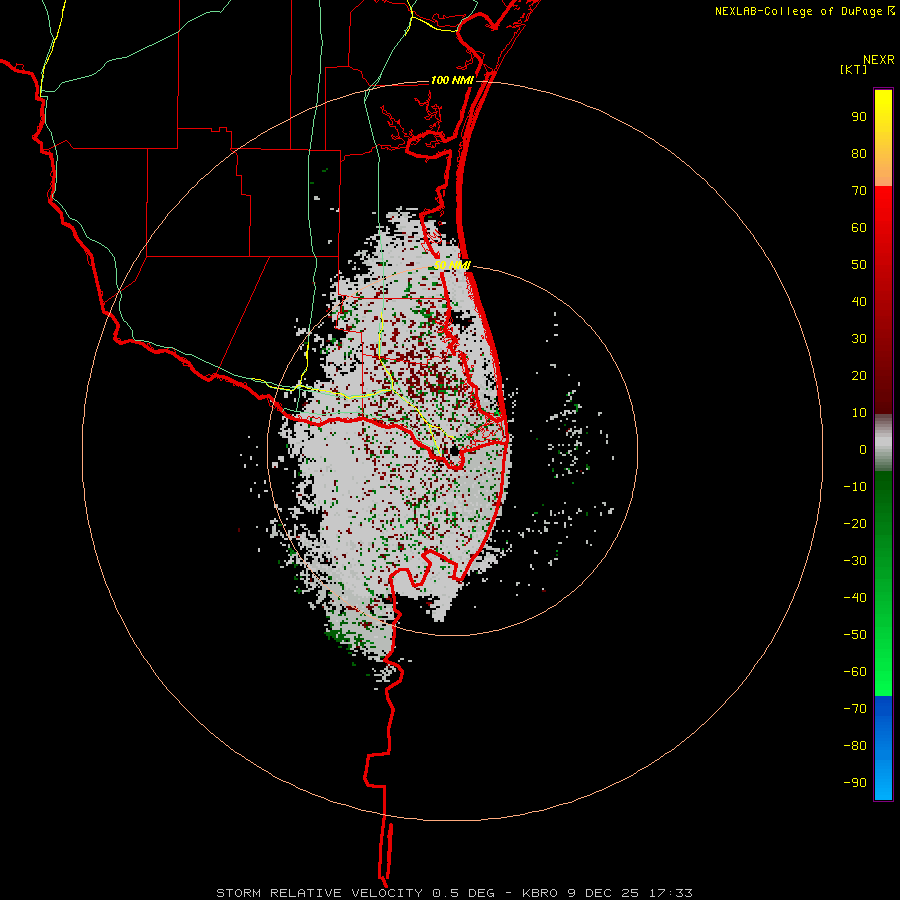Click the Storm Relative Velocity caption at the bottom
Screen dimensions: 900x900
point(455,893)
